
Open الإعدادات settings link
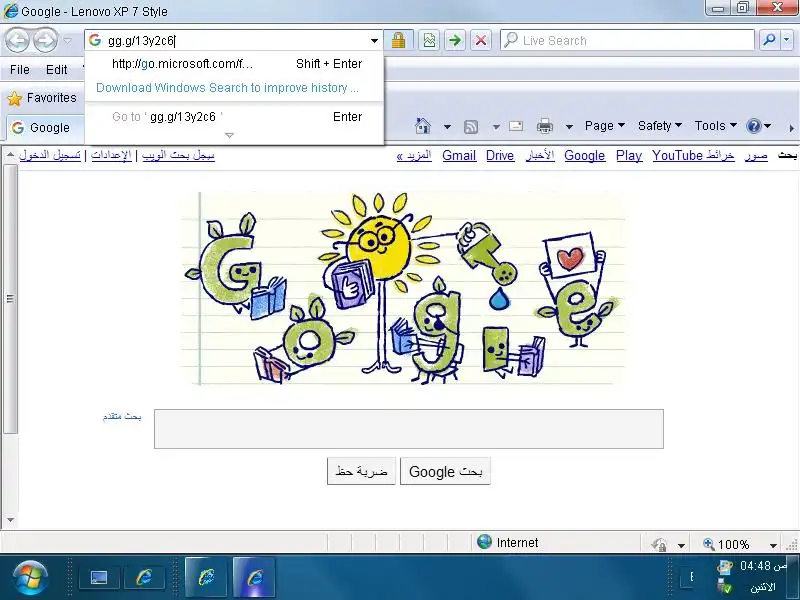pyautogui.click(x=111, y=155)
